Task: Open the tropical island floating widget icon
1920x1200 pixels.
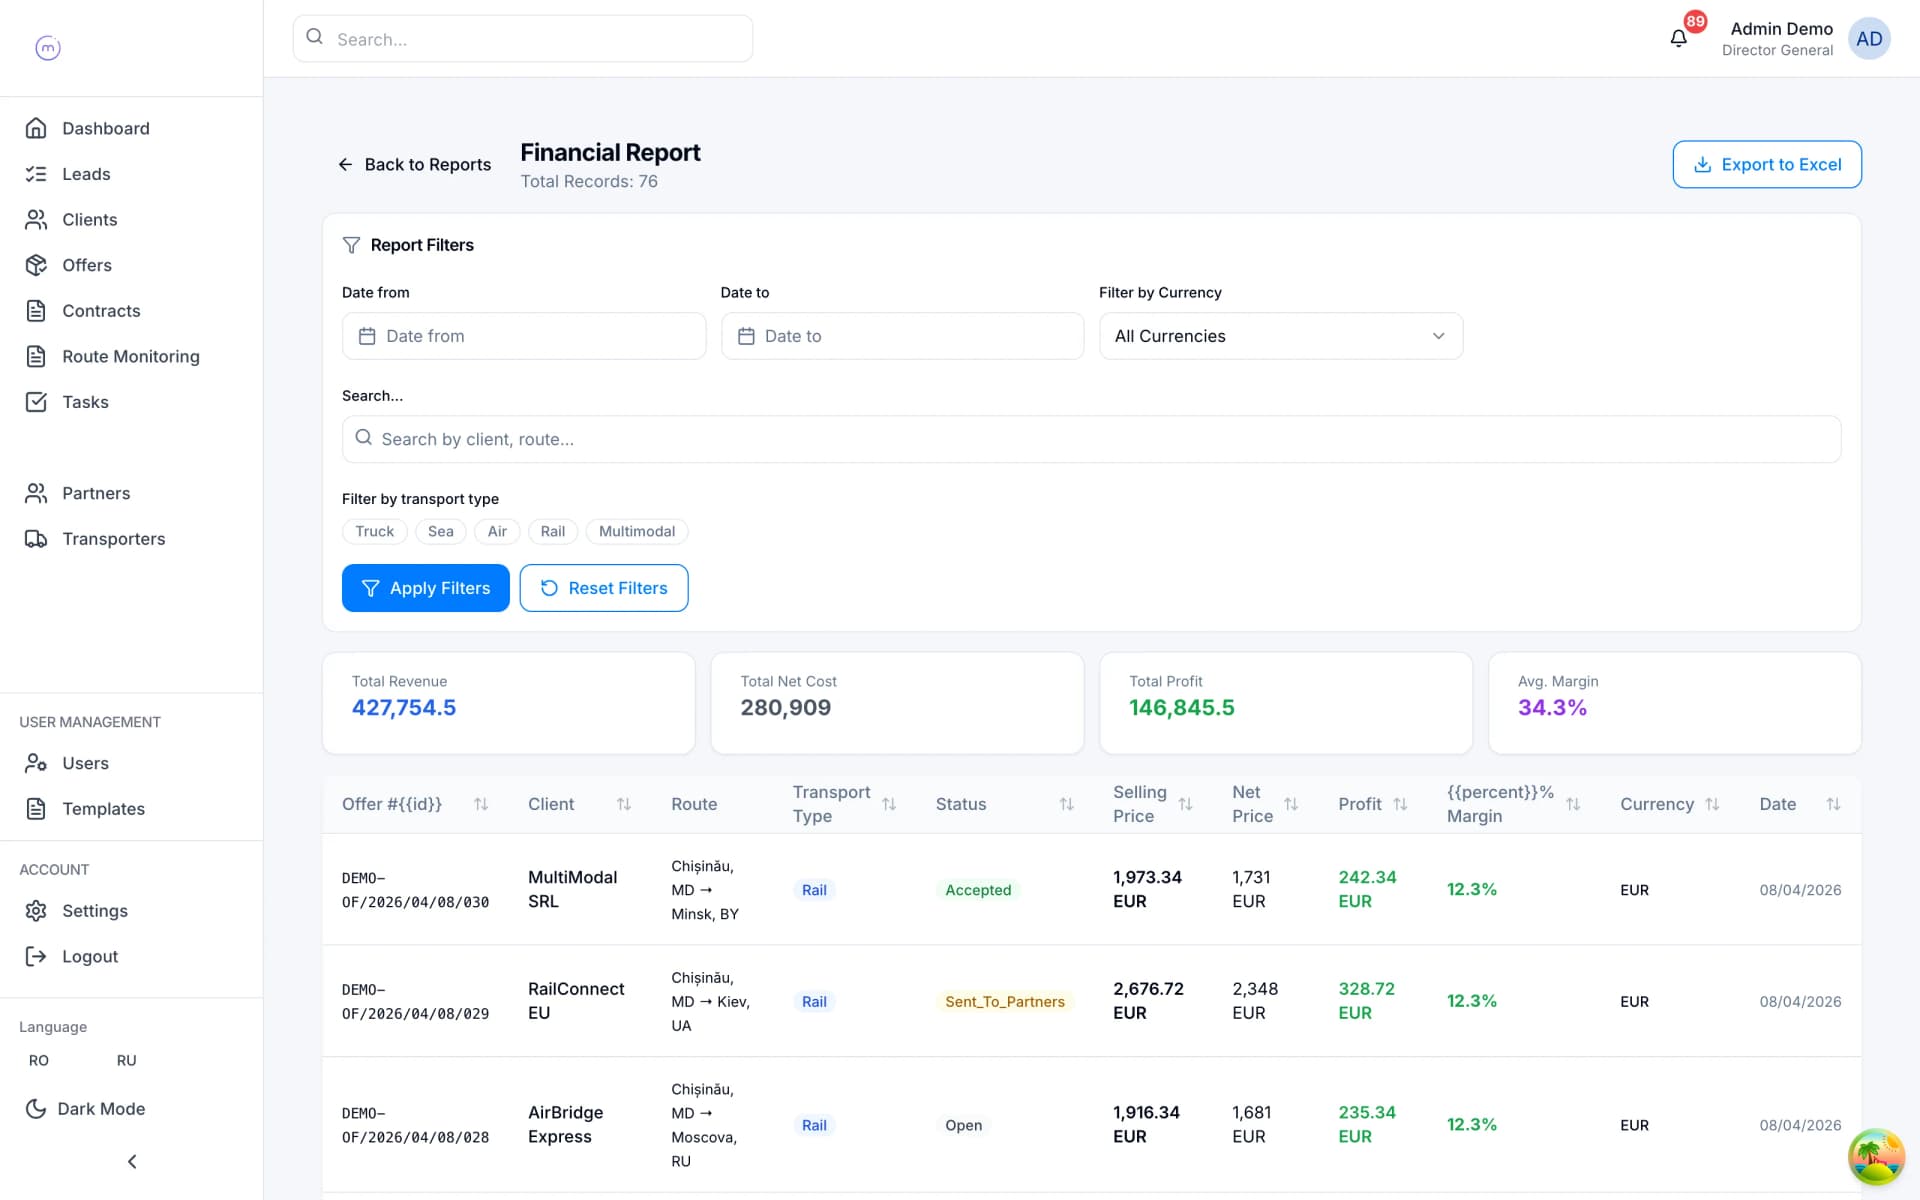Action: pyautogui.click(x=1876, y=1157)
